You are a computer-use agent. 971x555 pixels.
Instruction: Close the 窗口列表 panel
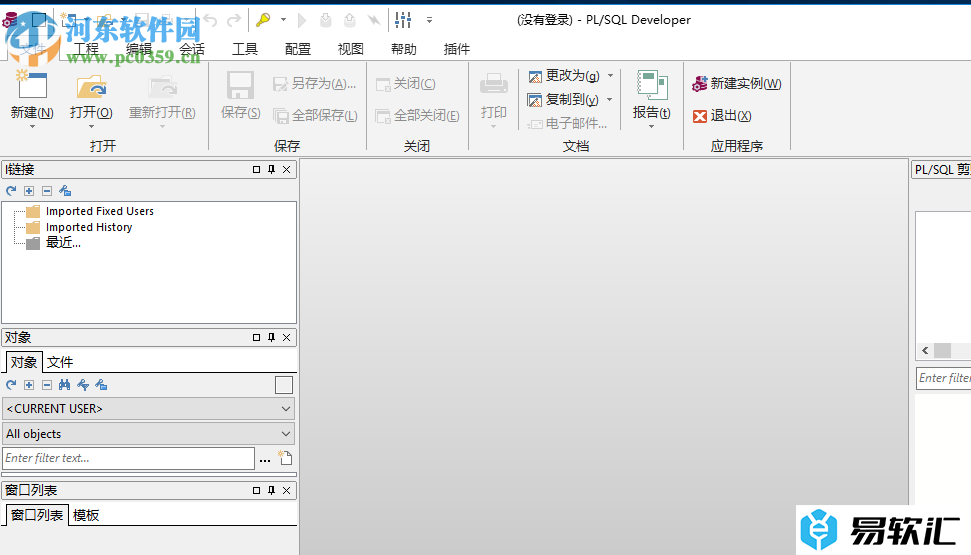(287, 491)
